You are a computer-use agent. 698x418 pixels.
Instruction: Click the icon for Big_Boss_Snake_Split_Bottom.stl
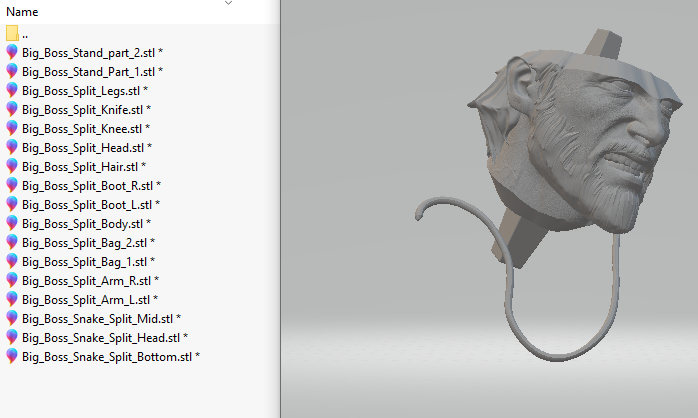(x=12, y=357)
